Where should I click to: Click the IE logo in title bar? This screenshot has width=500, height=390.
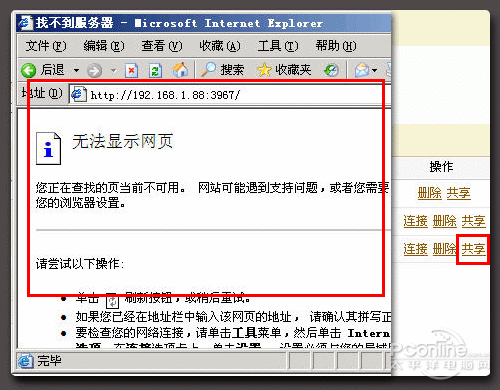tap(25, 23)
